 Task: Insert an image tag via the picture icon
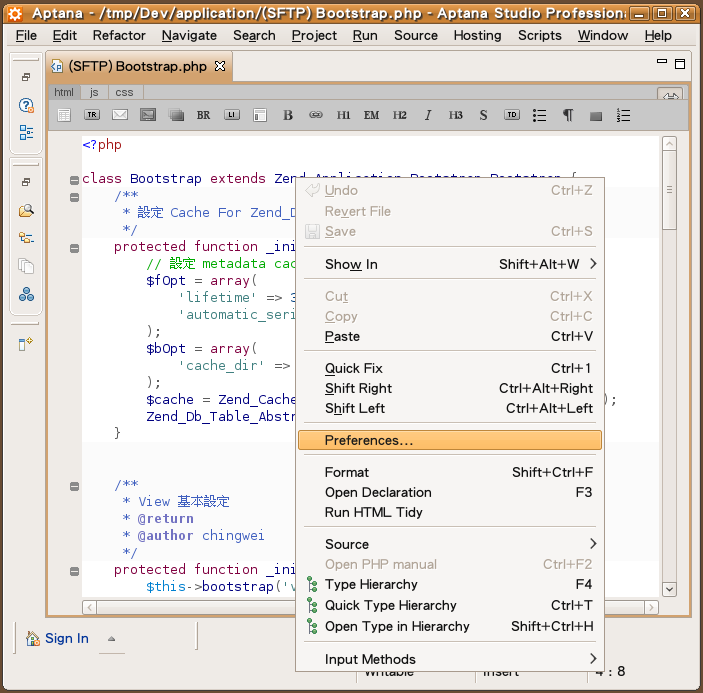click(x=148, y=115)
